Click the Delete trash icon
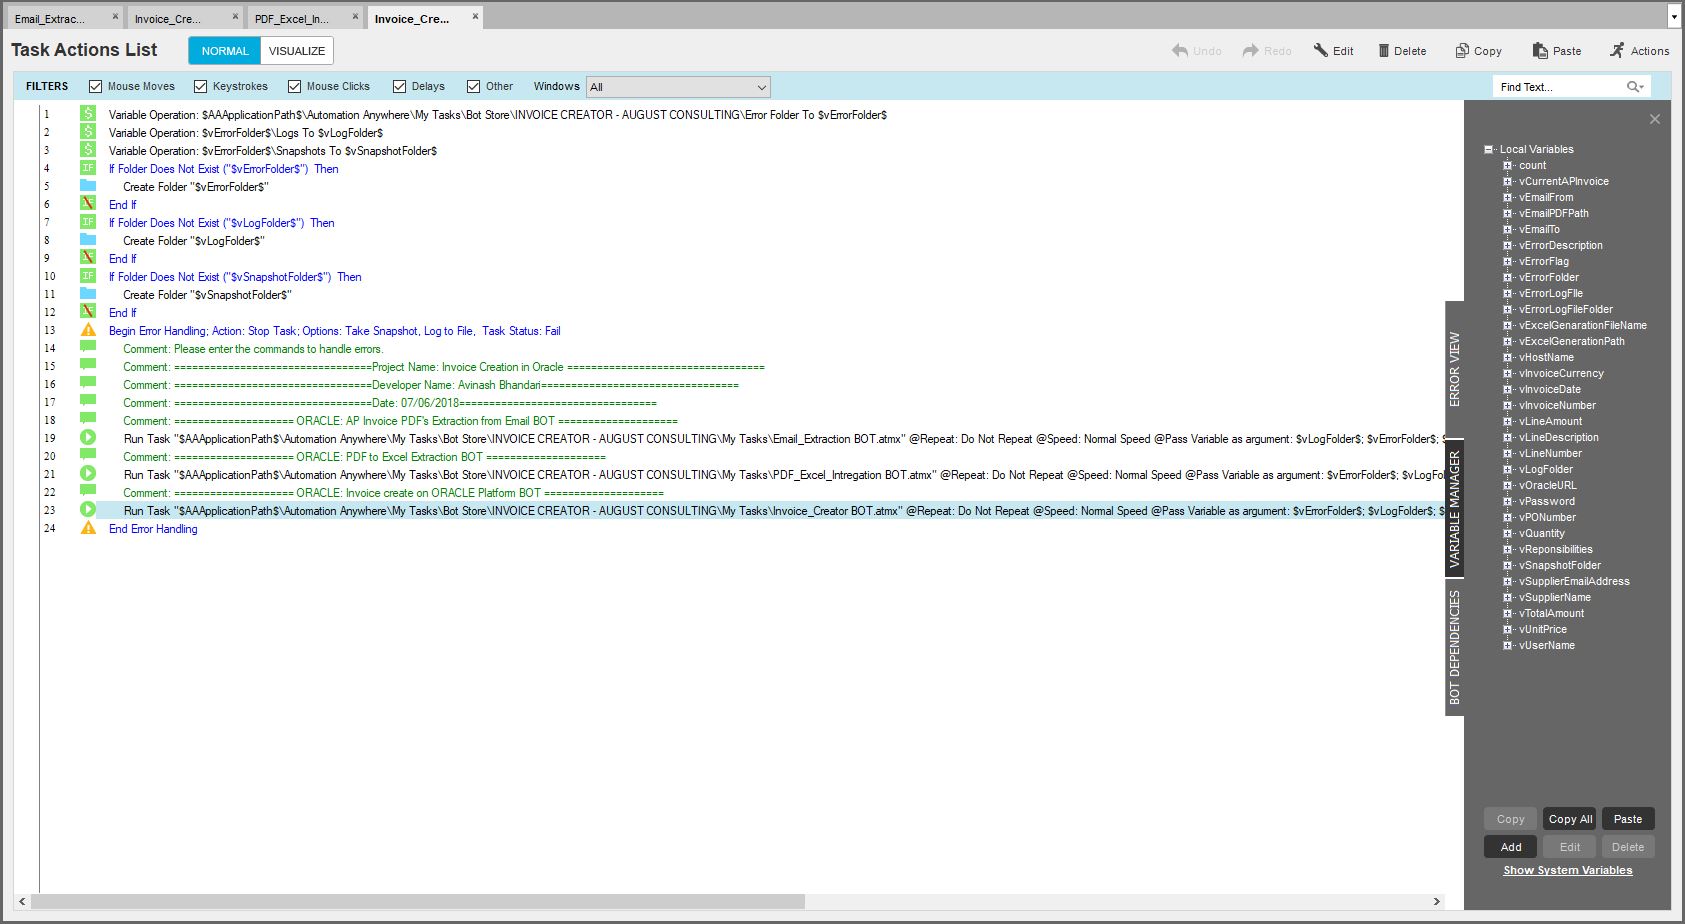1685x924 pixels. click(x=1384, y=51)
